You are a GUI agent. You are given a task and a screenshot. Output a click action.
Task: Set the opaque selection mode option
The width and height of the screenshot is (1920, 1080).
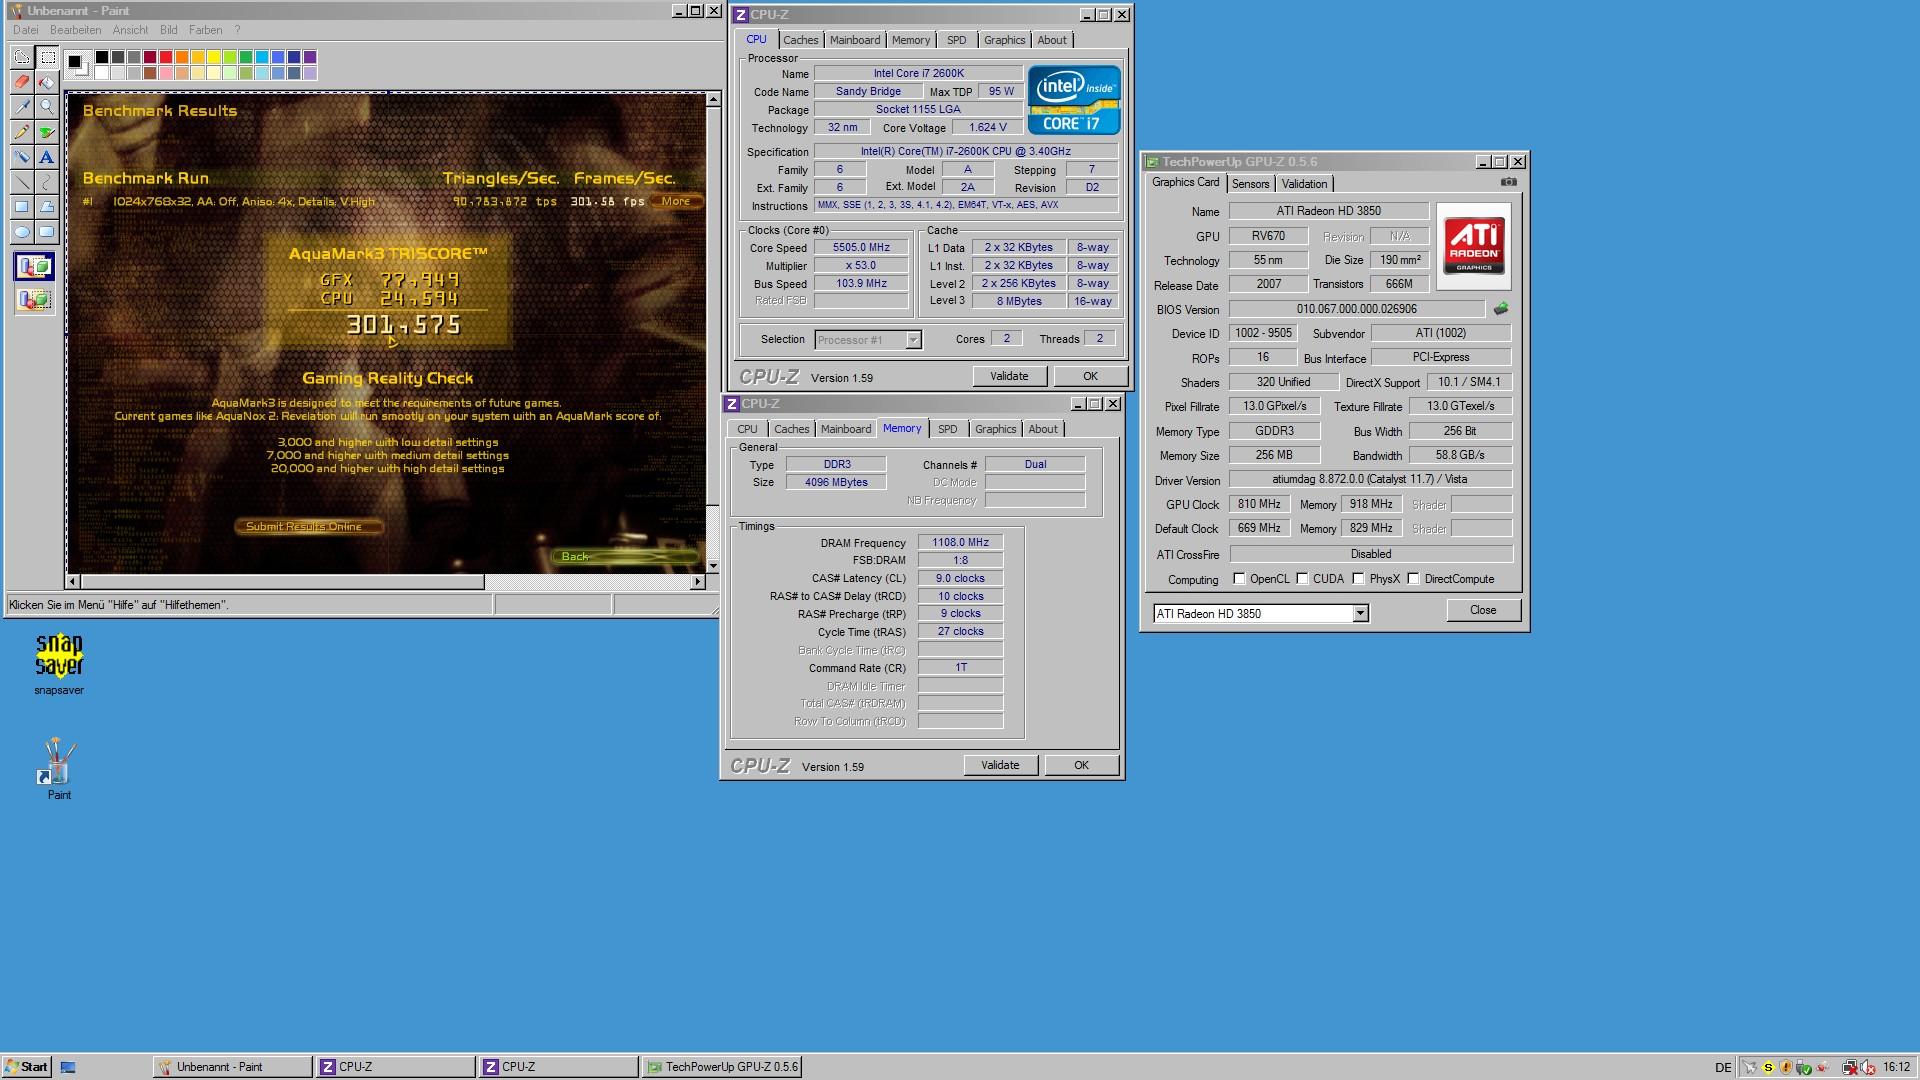[x=34, y=267]
